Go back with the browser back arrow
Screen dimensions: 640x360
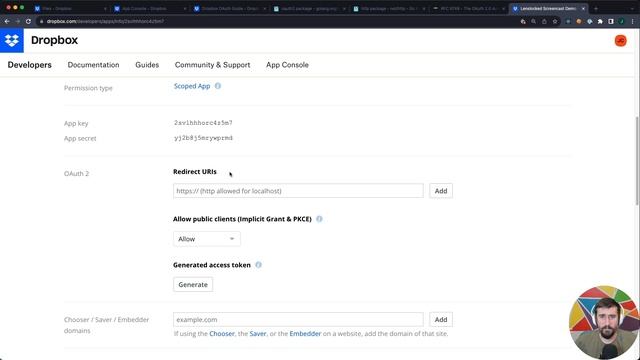(7, 21)
